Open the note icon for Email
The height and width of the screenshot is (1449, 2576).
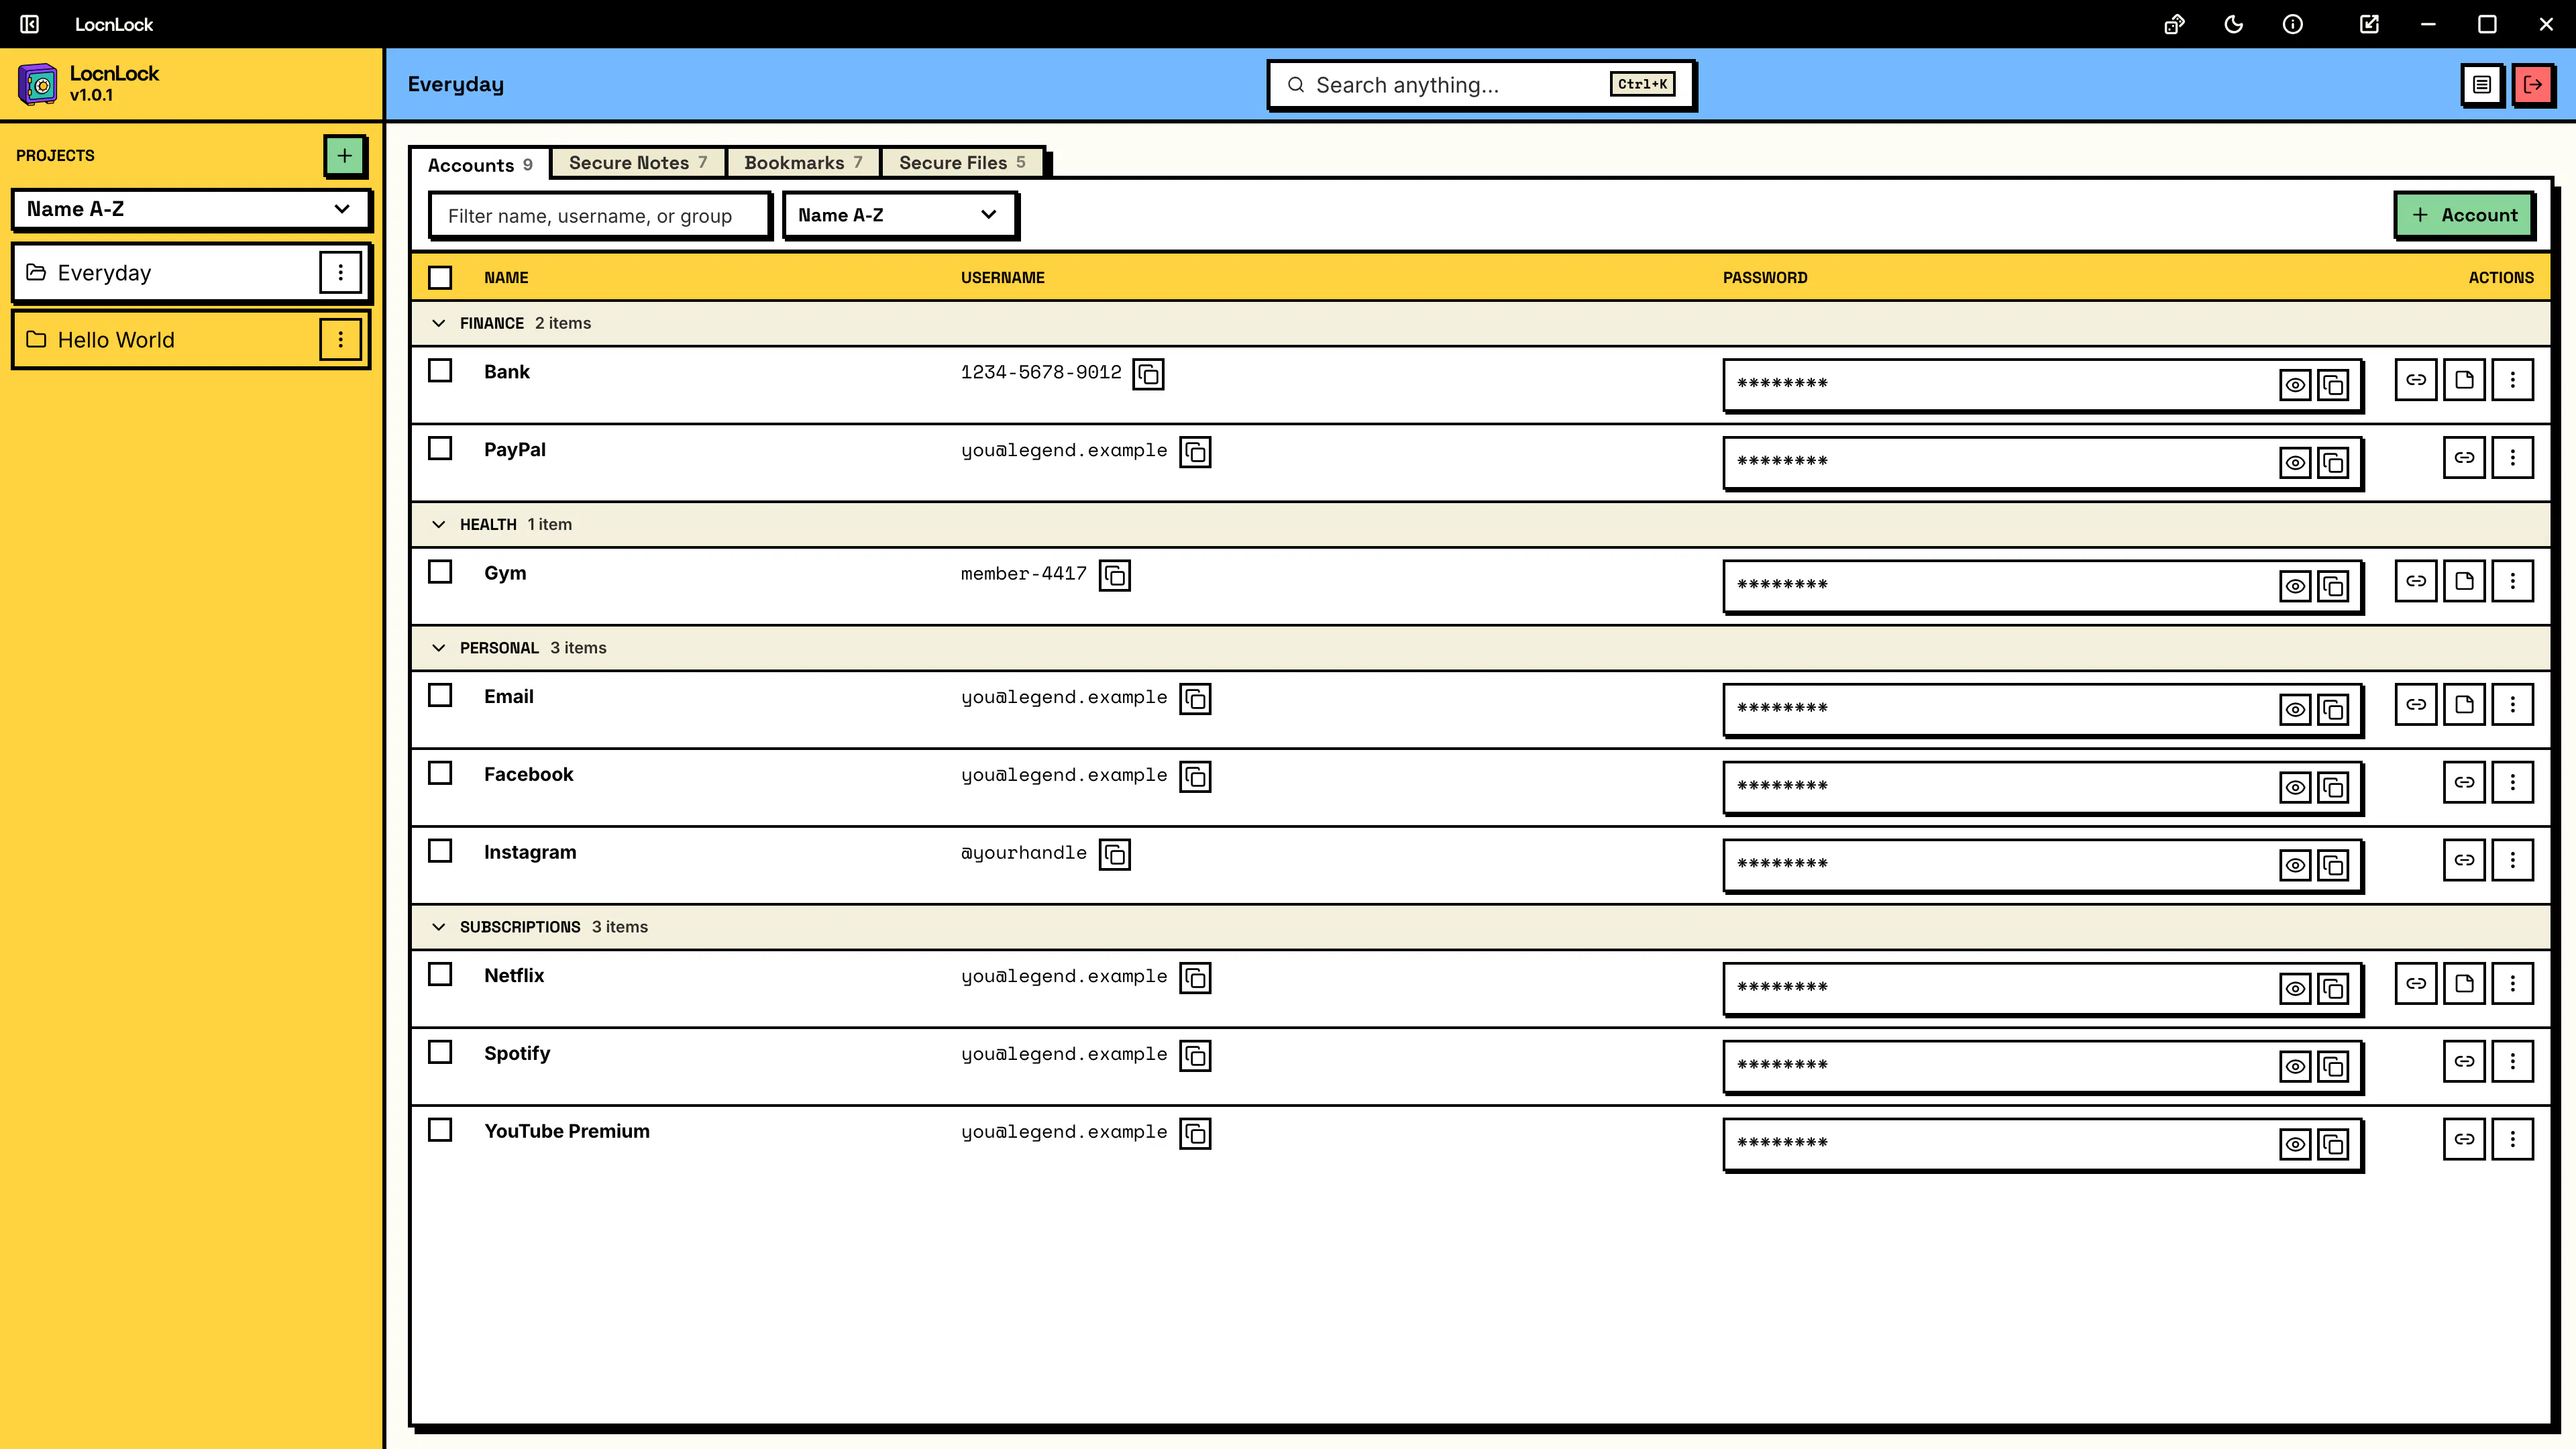coord(2464,705)
